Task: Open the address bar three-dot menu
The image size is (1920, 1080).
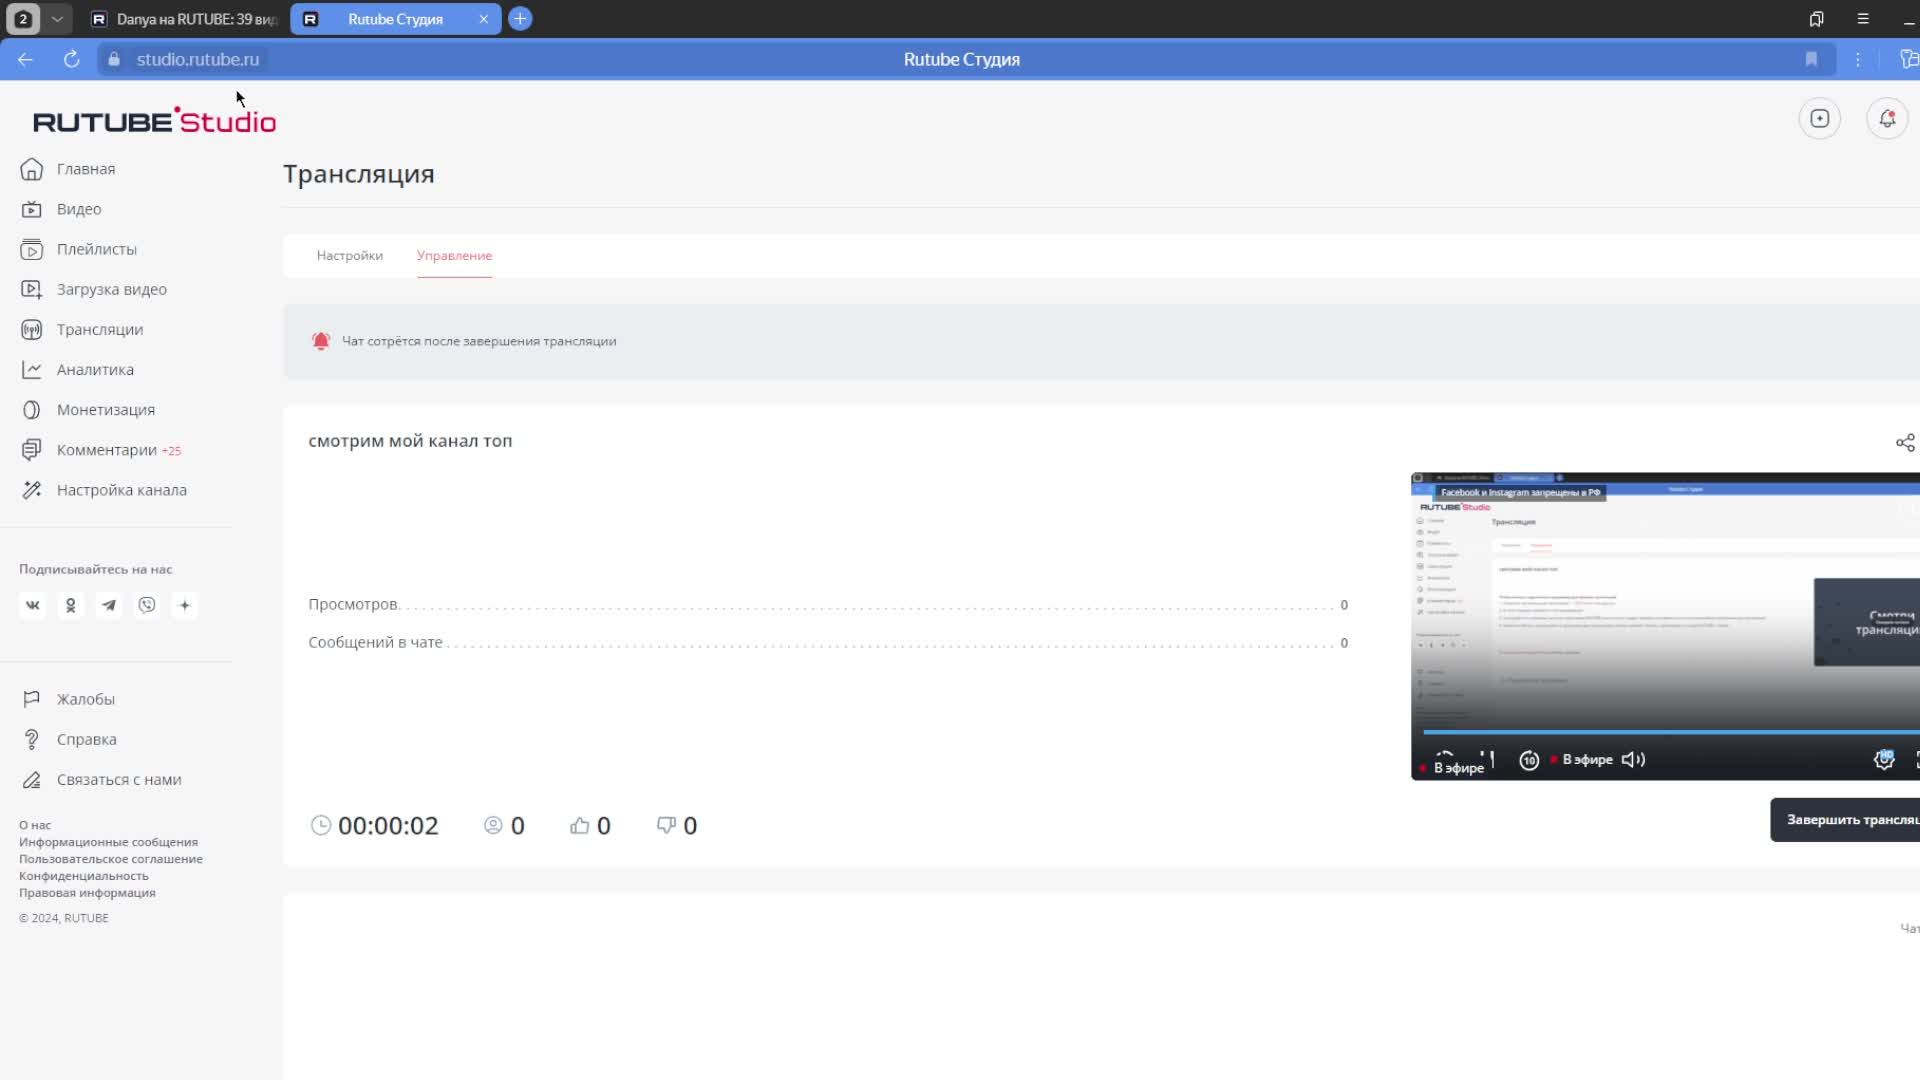Action: click(x=1858, y=59)
